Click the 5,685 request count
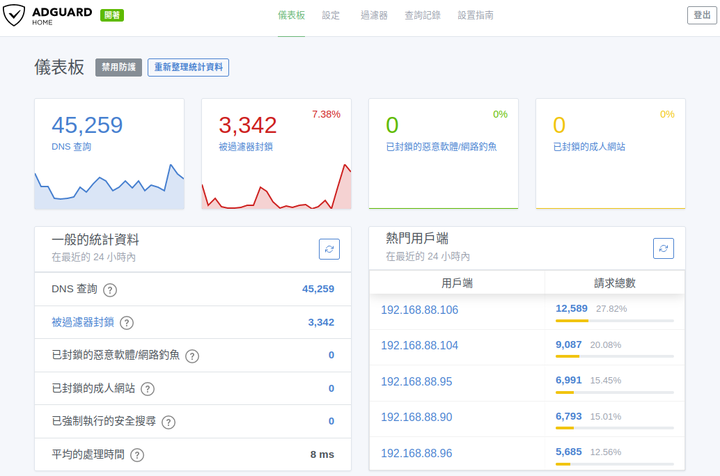This screenshot has height=476, width=720. tap(568, 452)
